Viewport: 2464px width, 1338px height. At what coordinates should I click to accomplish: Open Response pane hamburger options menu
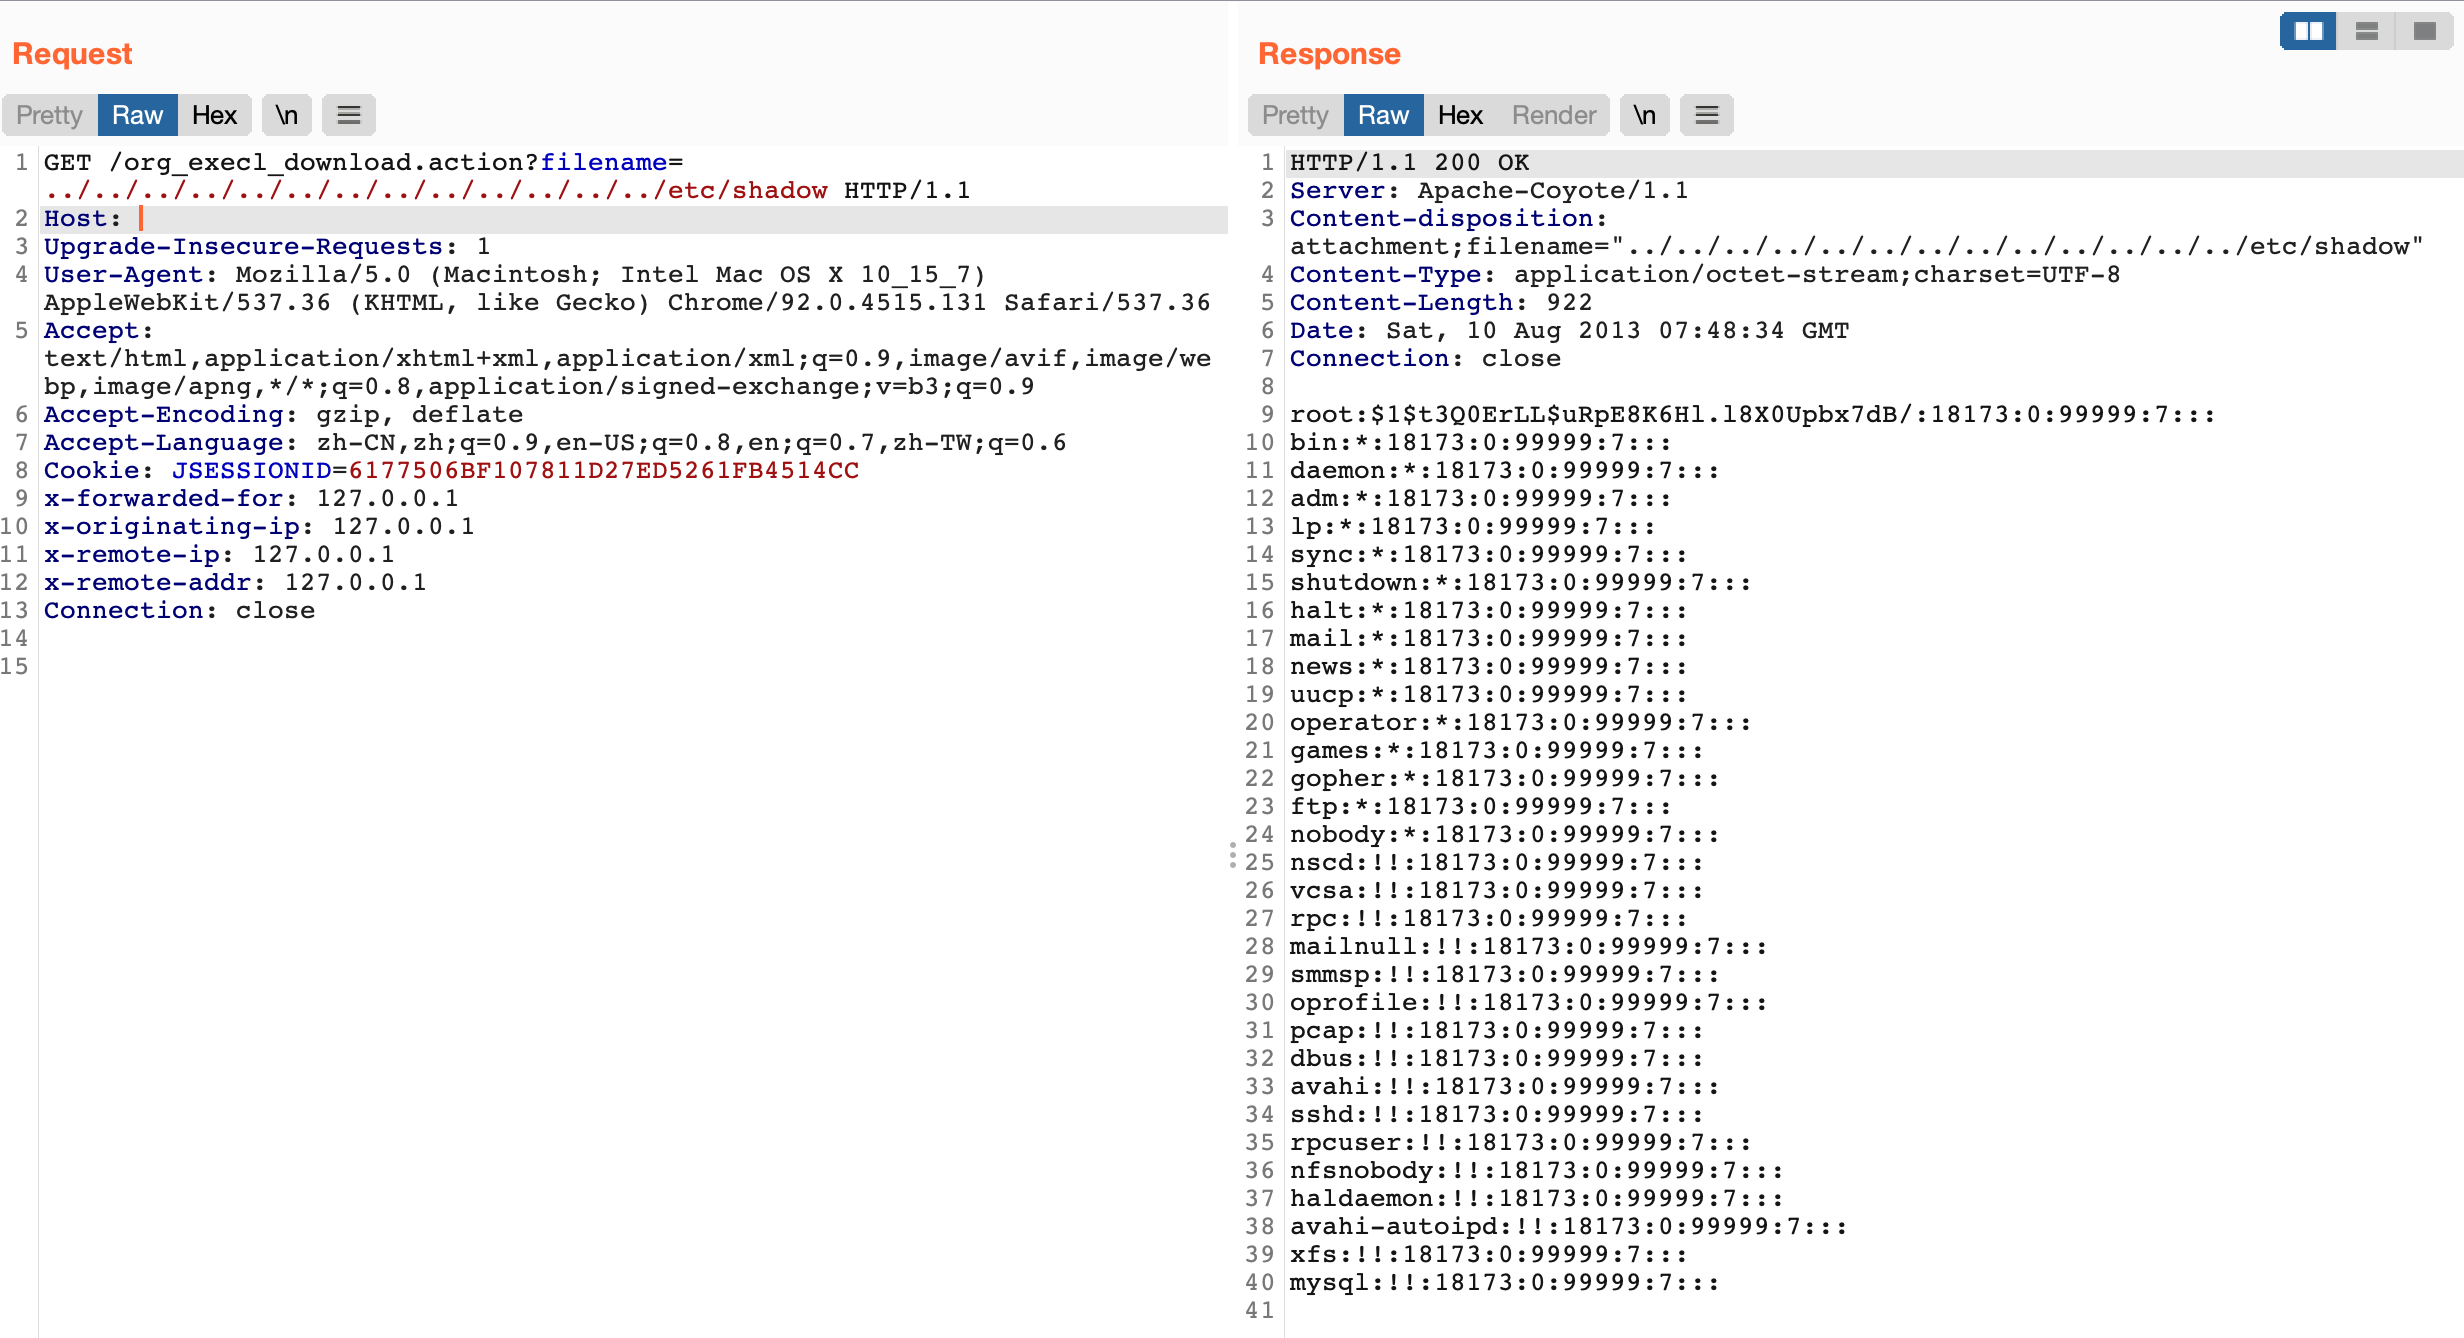pyautogui.click(x=1706, y=115)
